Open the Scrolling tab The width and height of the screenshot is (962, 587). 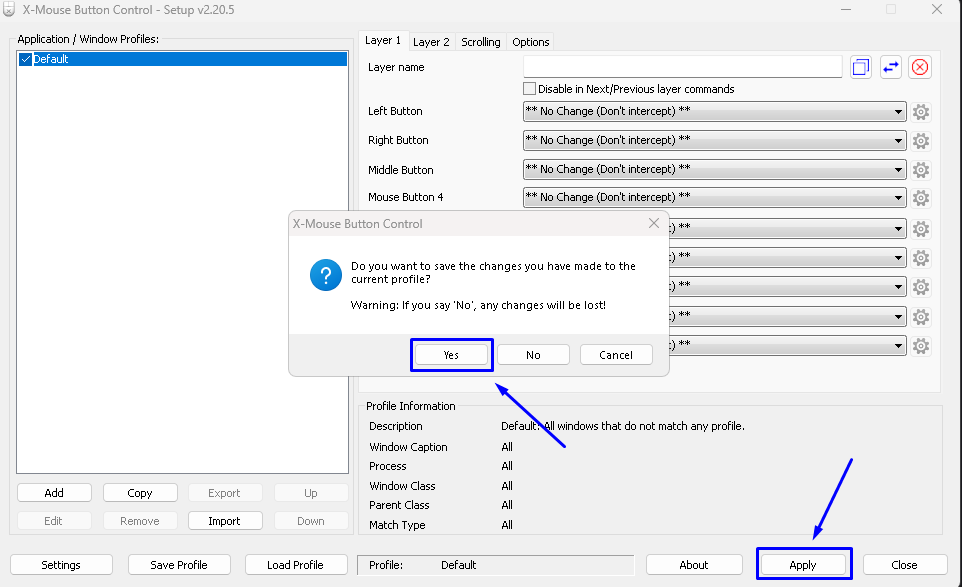(481, 42)
